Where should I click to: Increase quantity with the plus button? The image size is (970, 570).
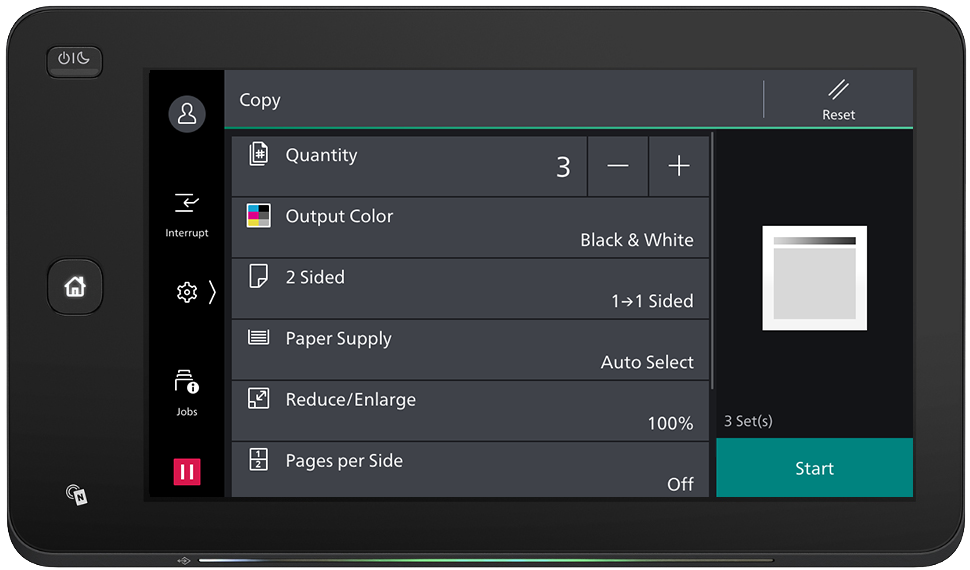click(x=679, y=166)
